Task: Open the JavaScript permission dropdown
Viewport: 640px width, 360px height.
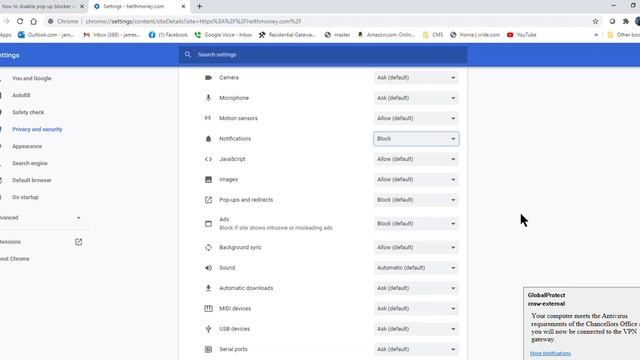Action: click(x=416, y=159)
